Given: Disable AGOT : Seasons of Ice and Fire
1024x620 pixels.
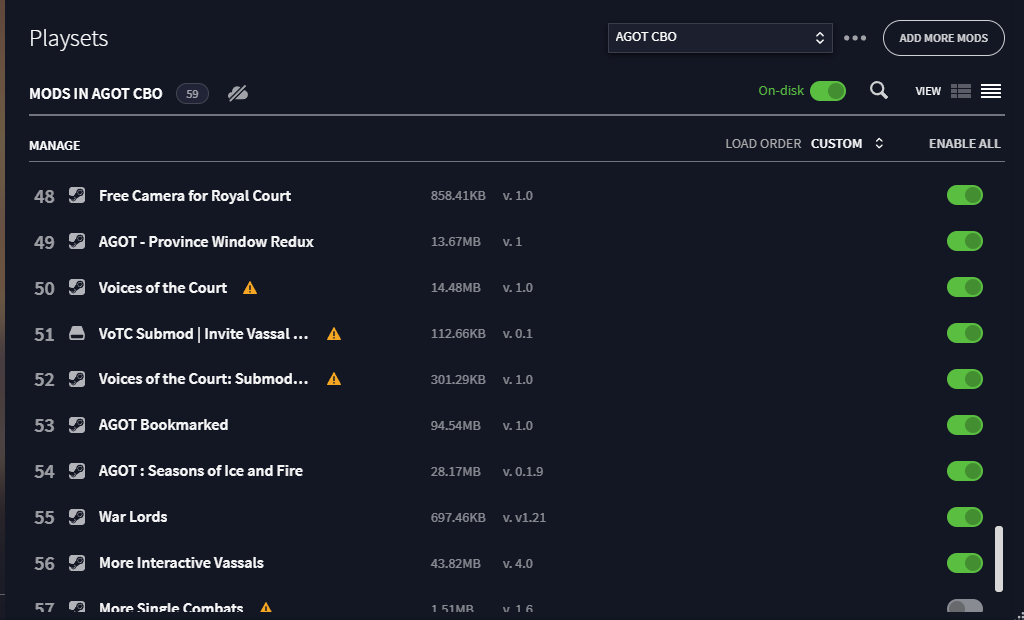Looking at the screenshot, I should point(965,471).
